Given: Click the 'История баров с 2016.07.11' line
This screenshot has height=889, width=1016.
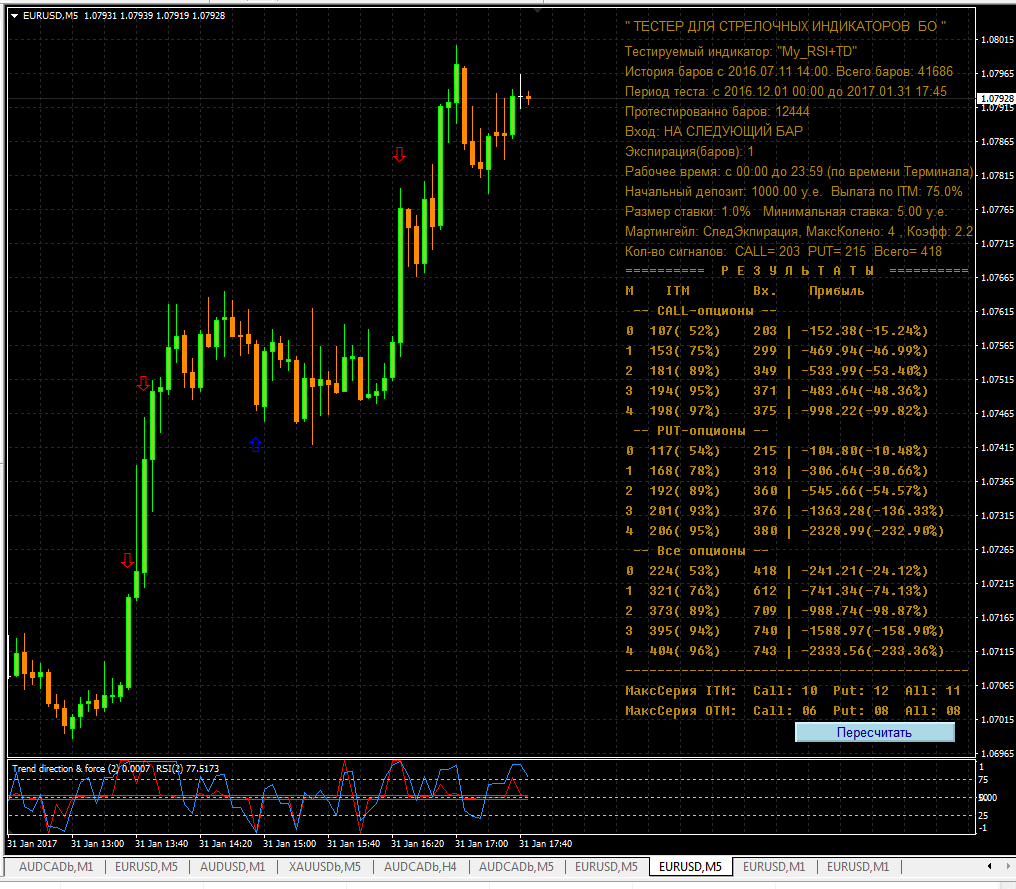Looking at the screenshot, I should click(789, 72).
